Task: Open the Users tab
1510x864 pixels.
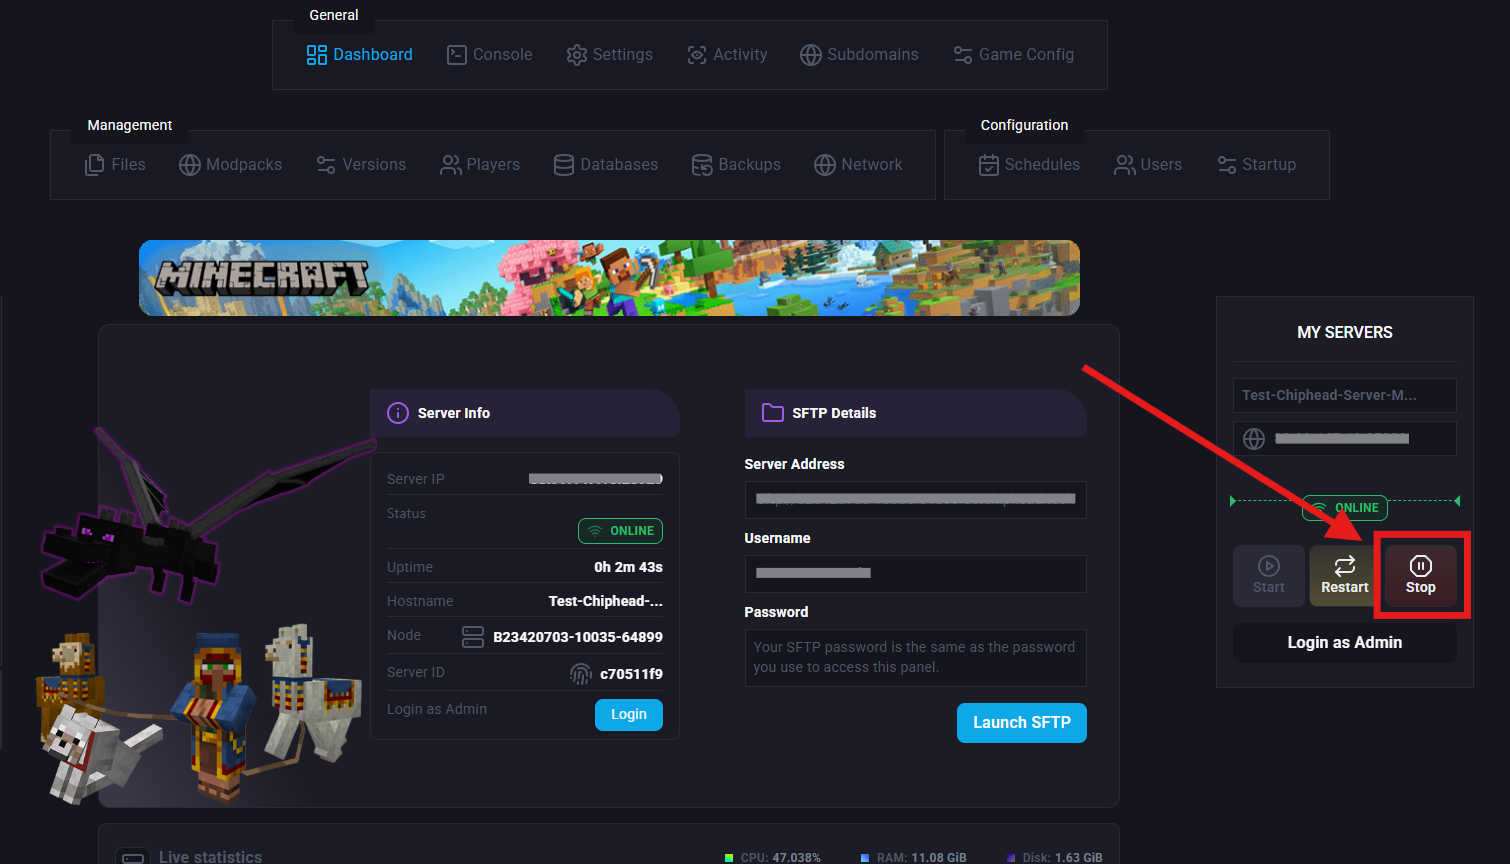Action: pos(1148,165)
